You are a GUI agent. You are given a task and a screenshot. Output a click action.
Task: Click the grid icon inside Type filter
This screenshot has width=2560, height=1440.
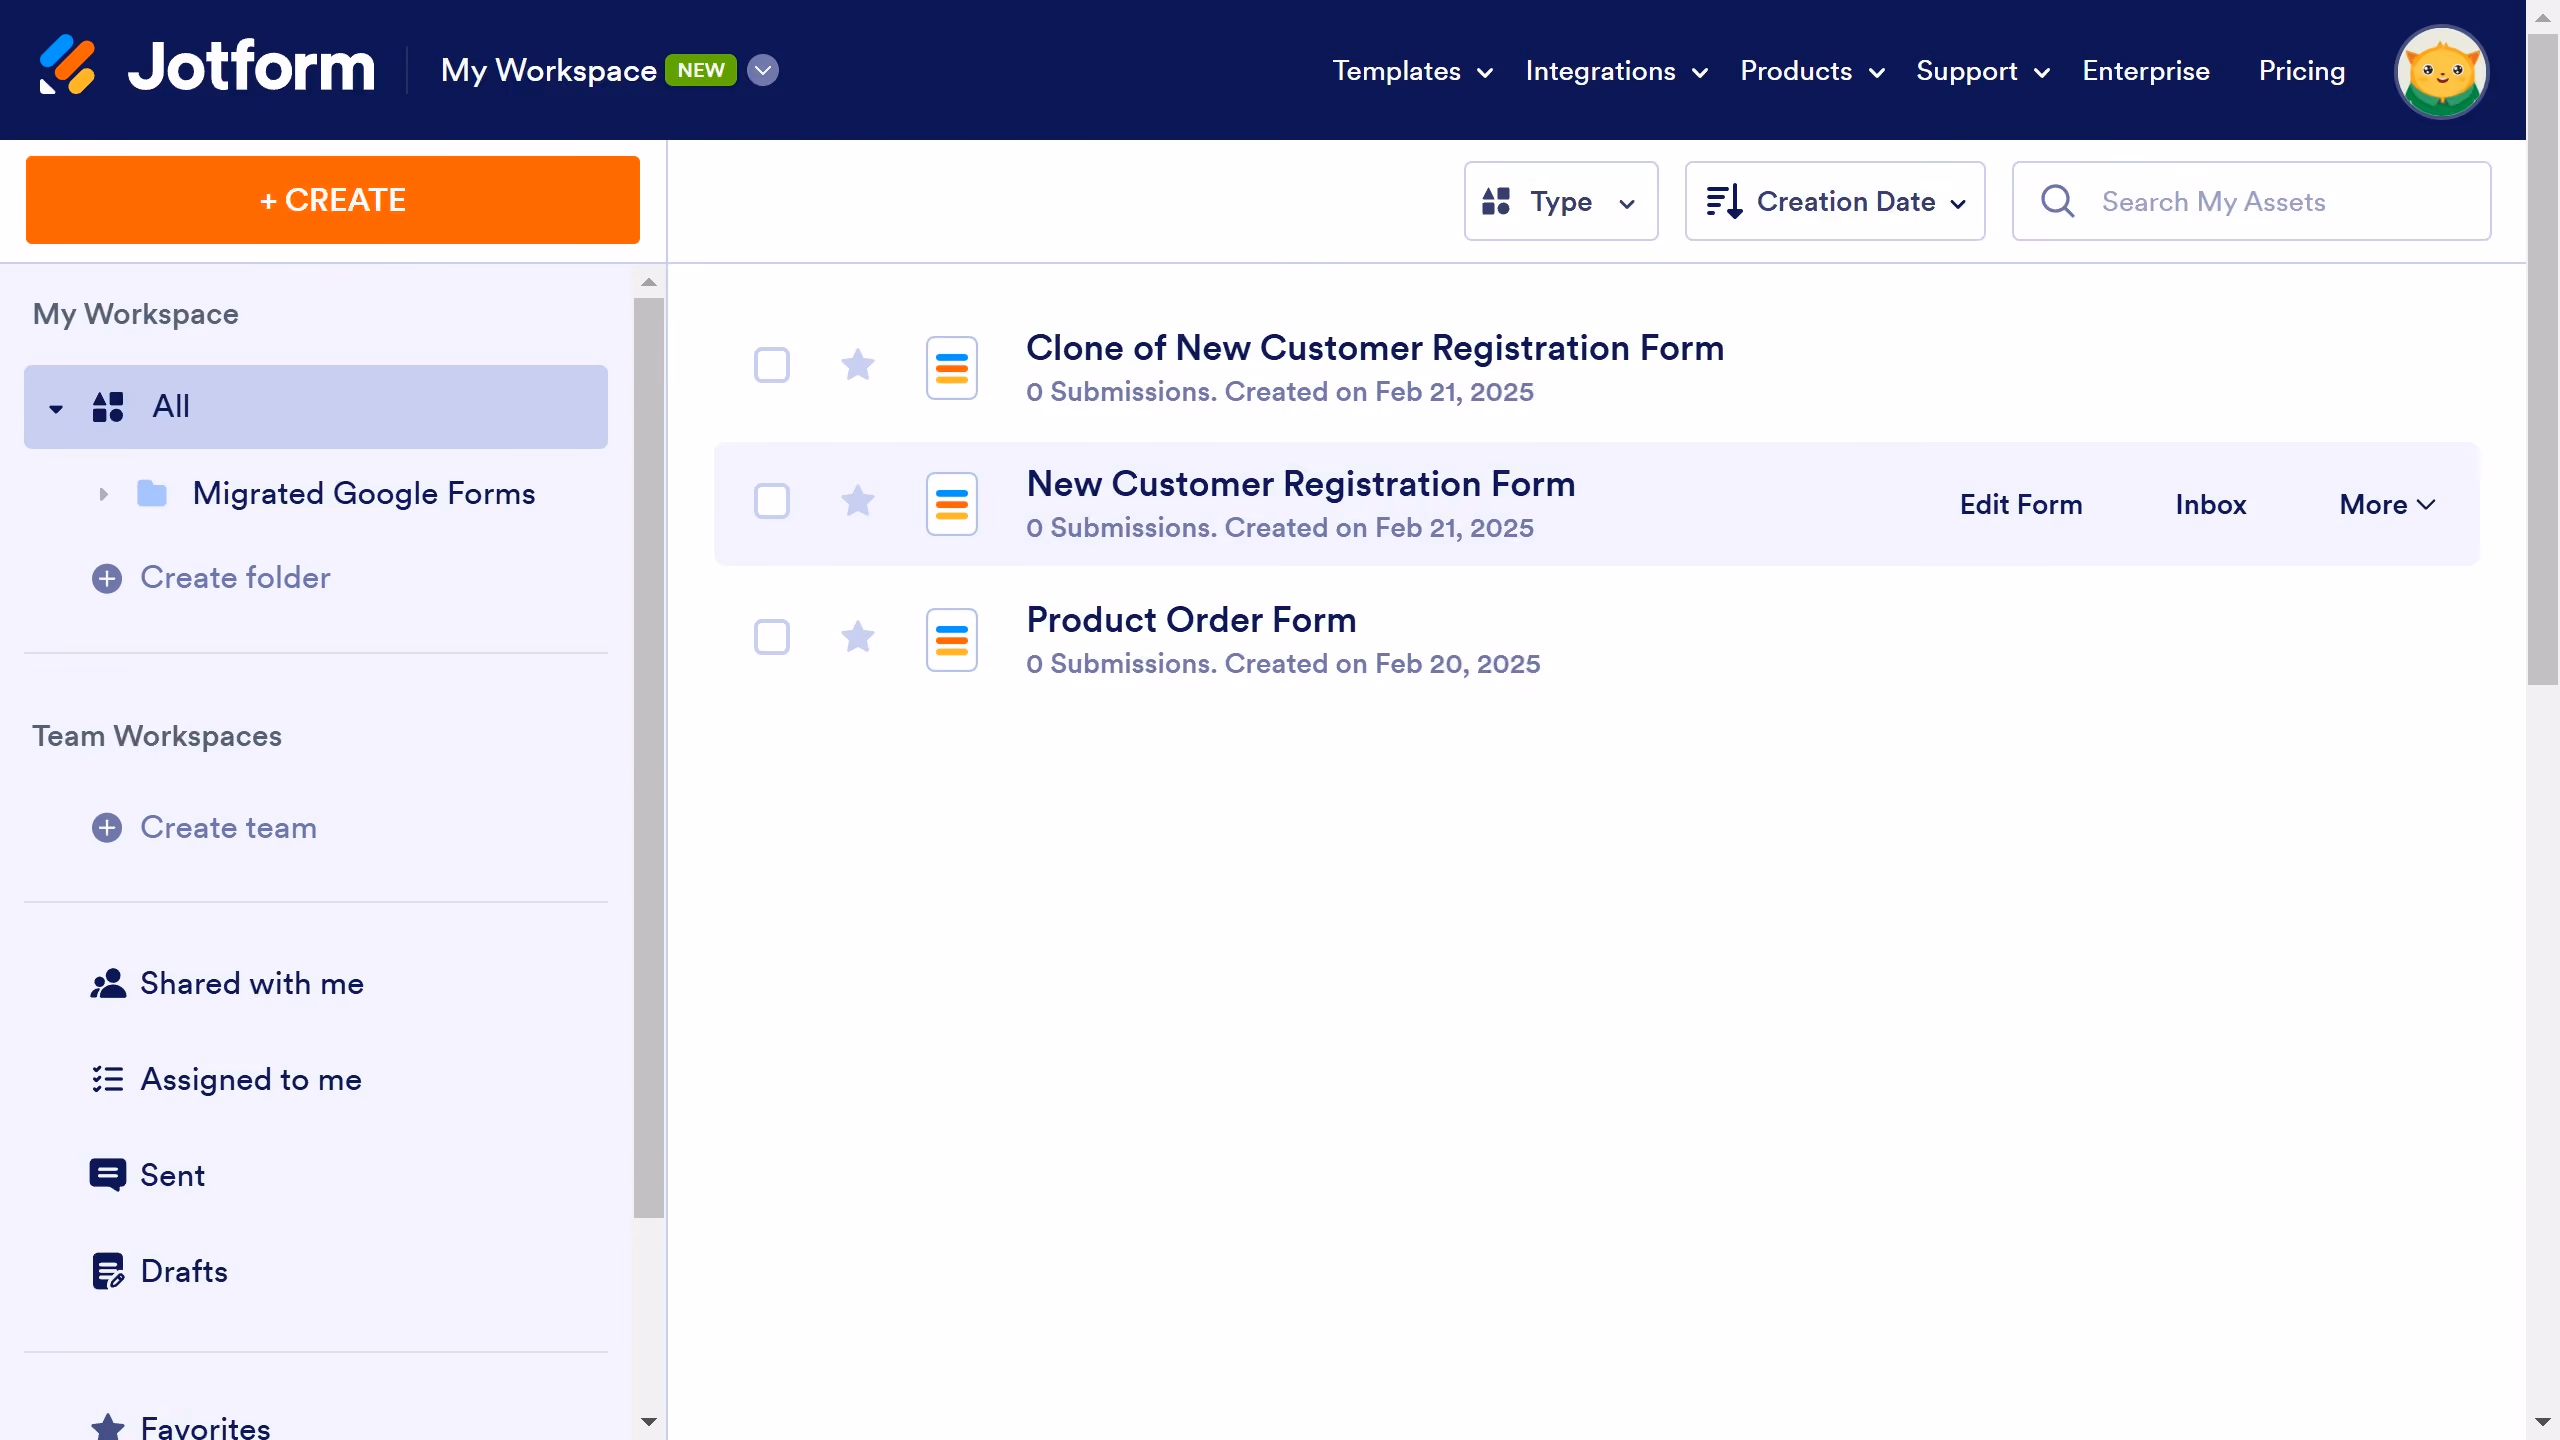coord(1496,201)
